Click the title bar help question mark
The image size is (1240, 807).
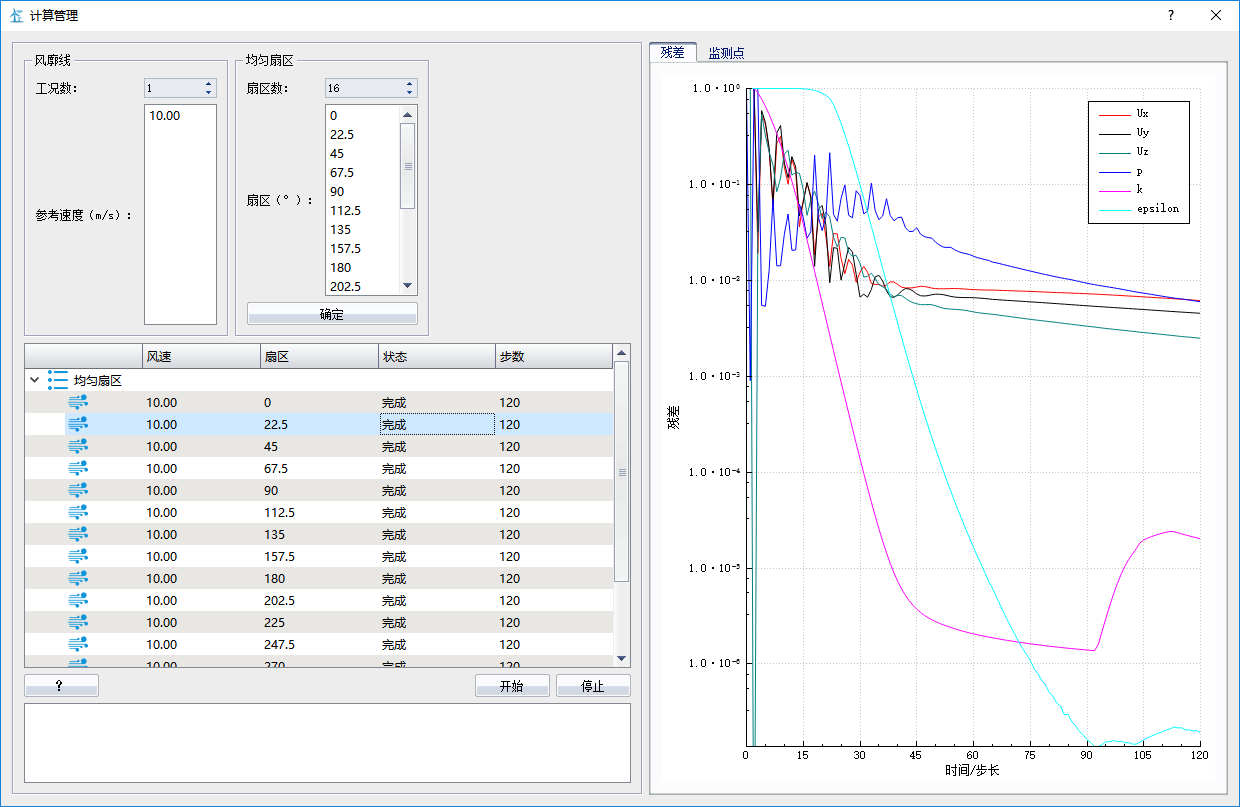pos(1171,15)
